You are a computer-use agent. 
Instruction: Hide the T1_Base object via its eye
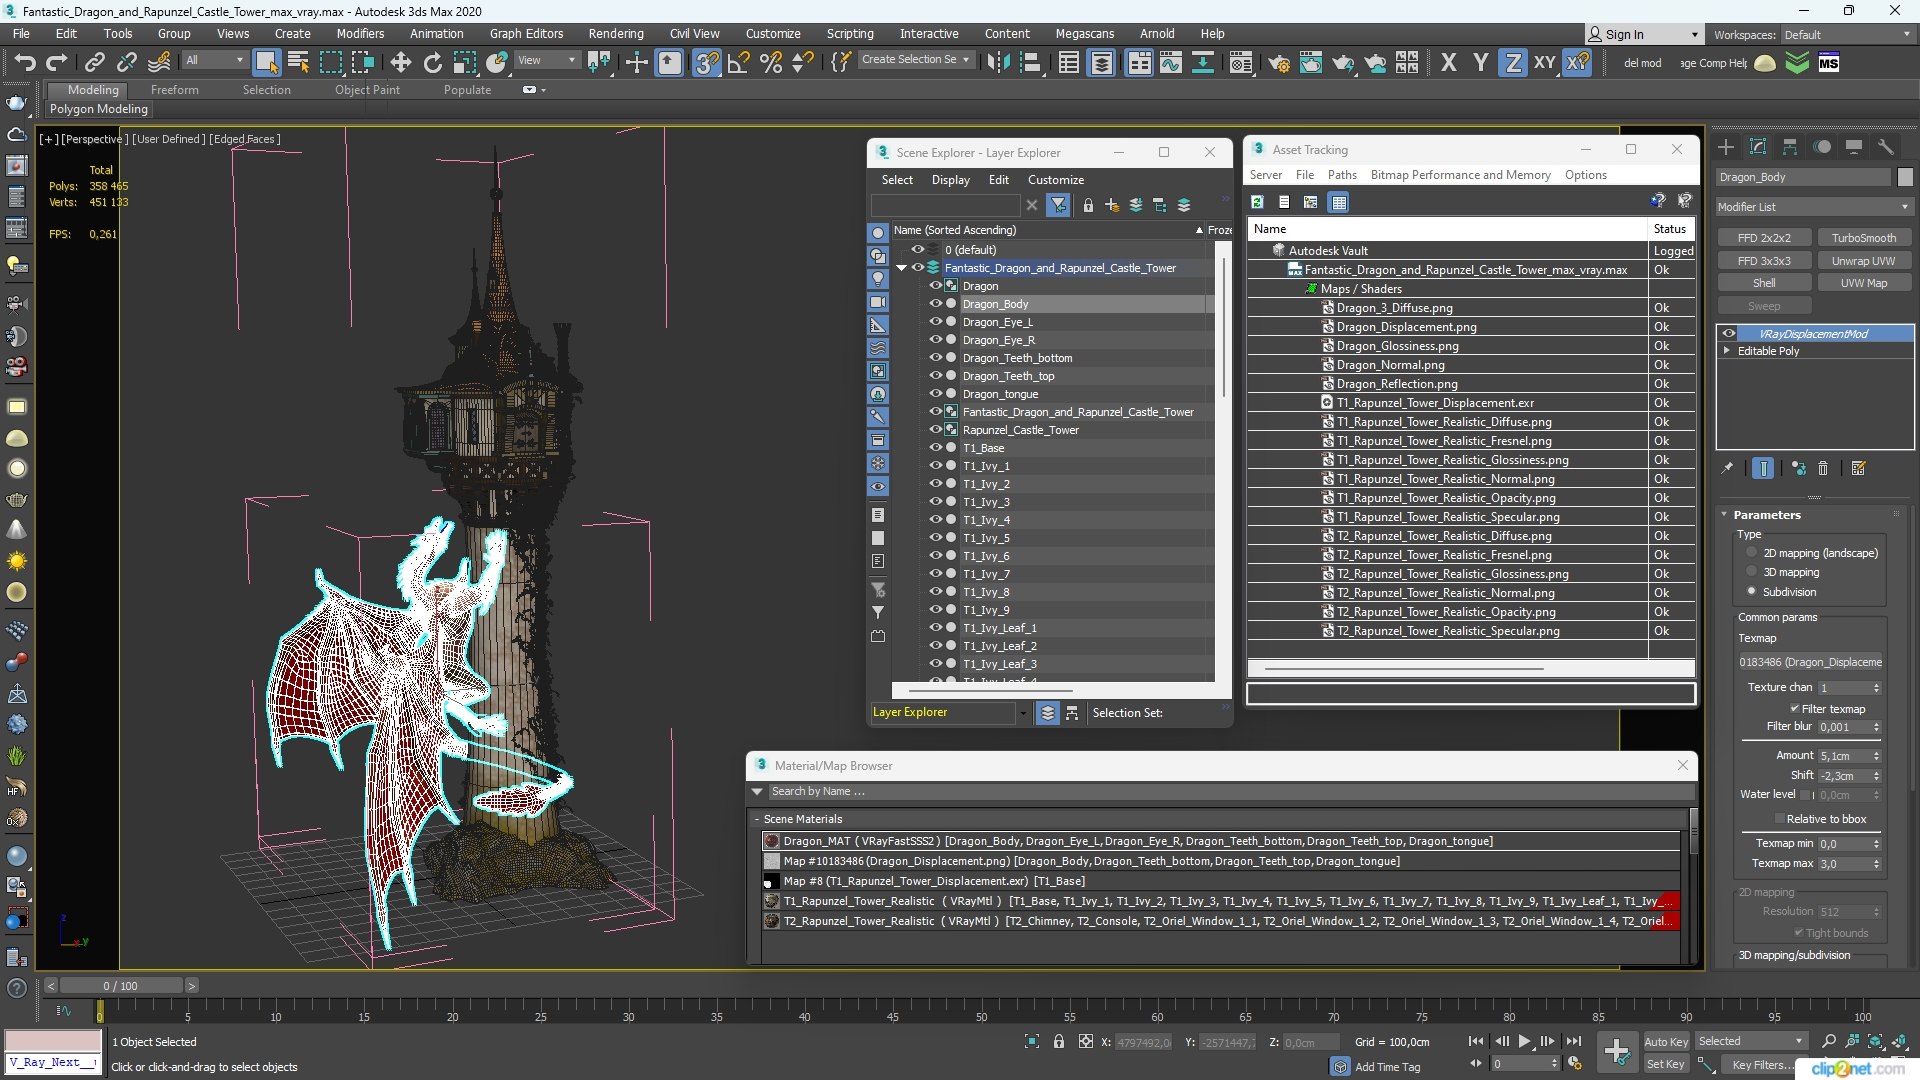tap(936, 447)
